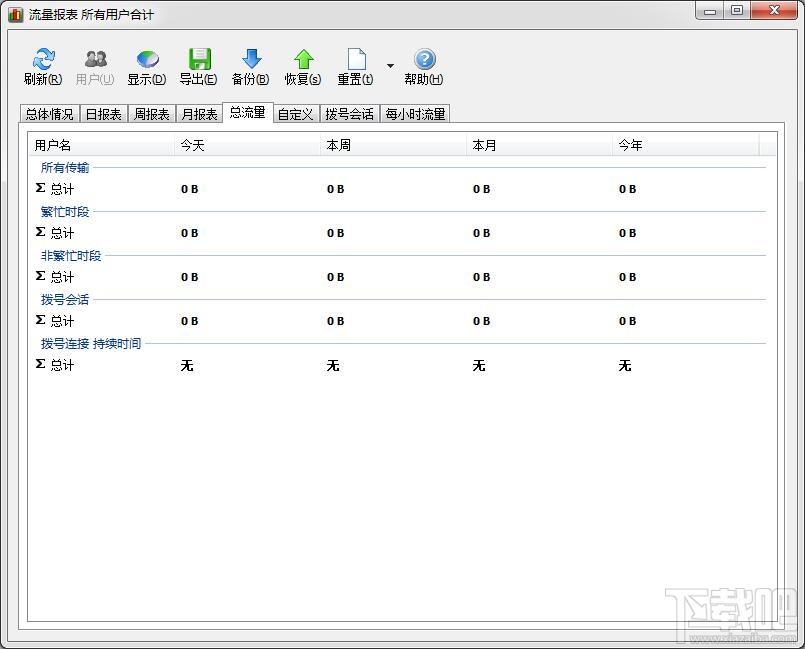
Task: Select the 月报表 tab
Action: tap(199, 113)
